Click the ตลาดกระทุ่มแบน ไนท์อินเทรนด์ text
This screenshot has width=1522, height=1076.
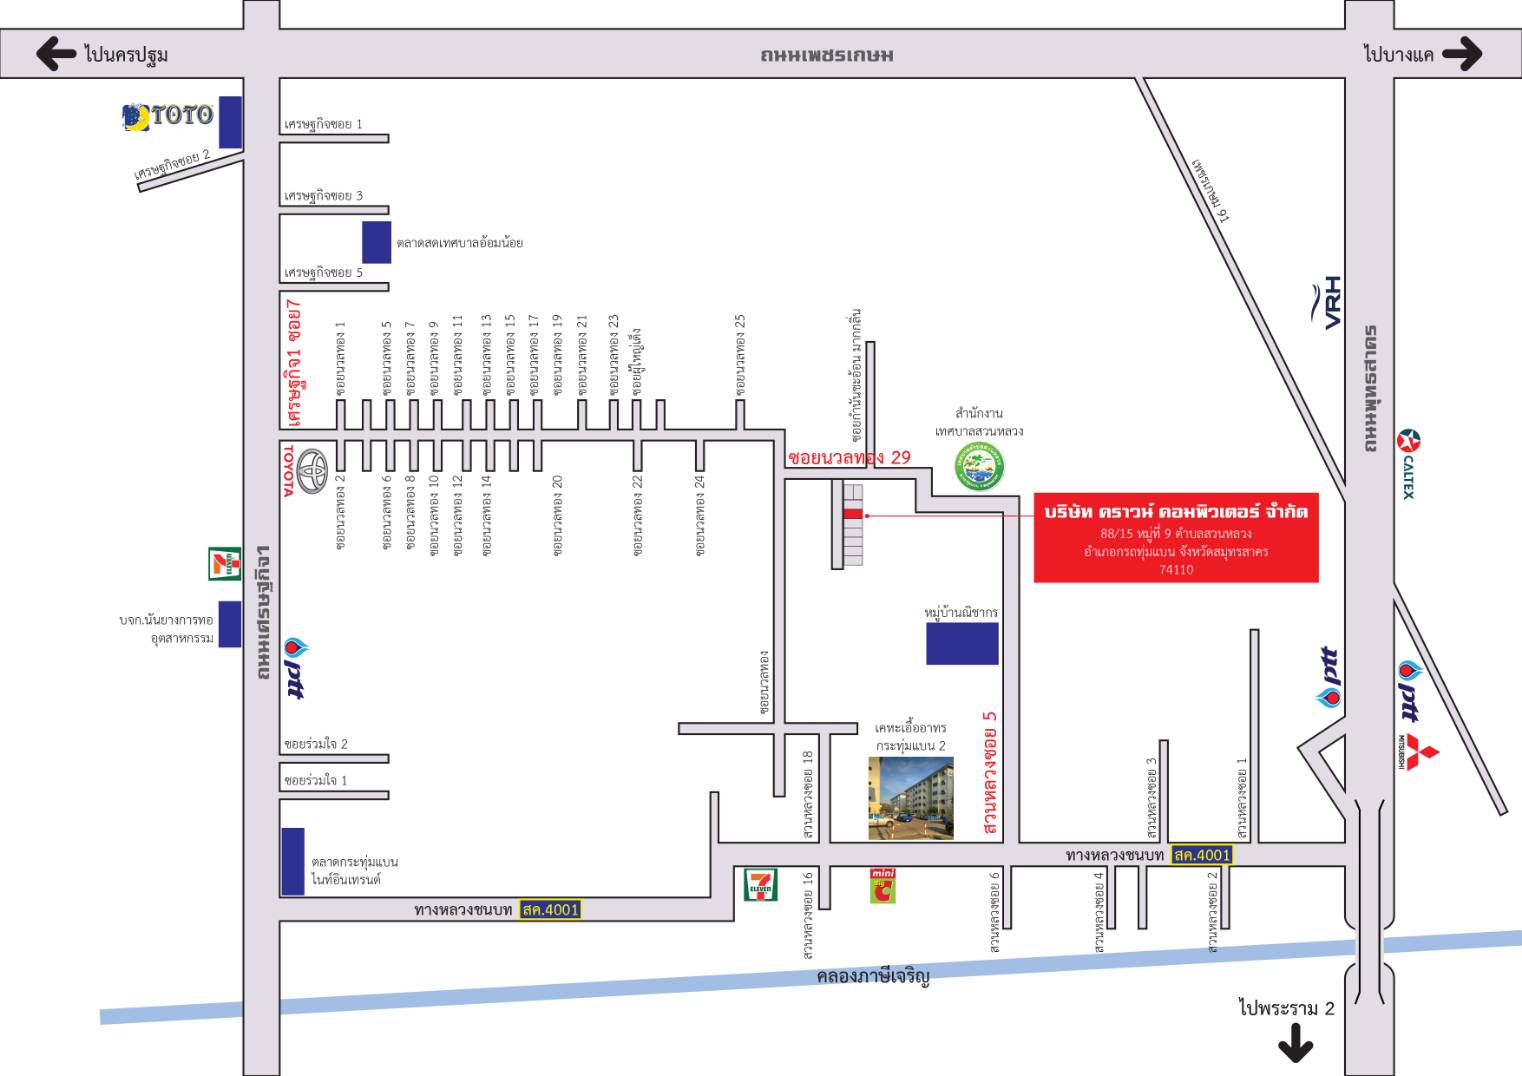[x=355, y=870]
